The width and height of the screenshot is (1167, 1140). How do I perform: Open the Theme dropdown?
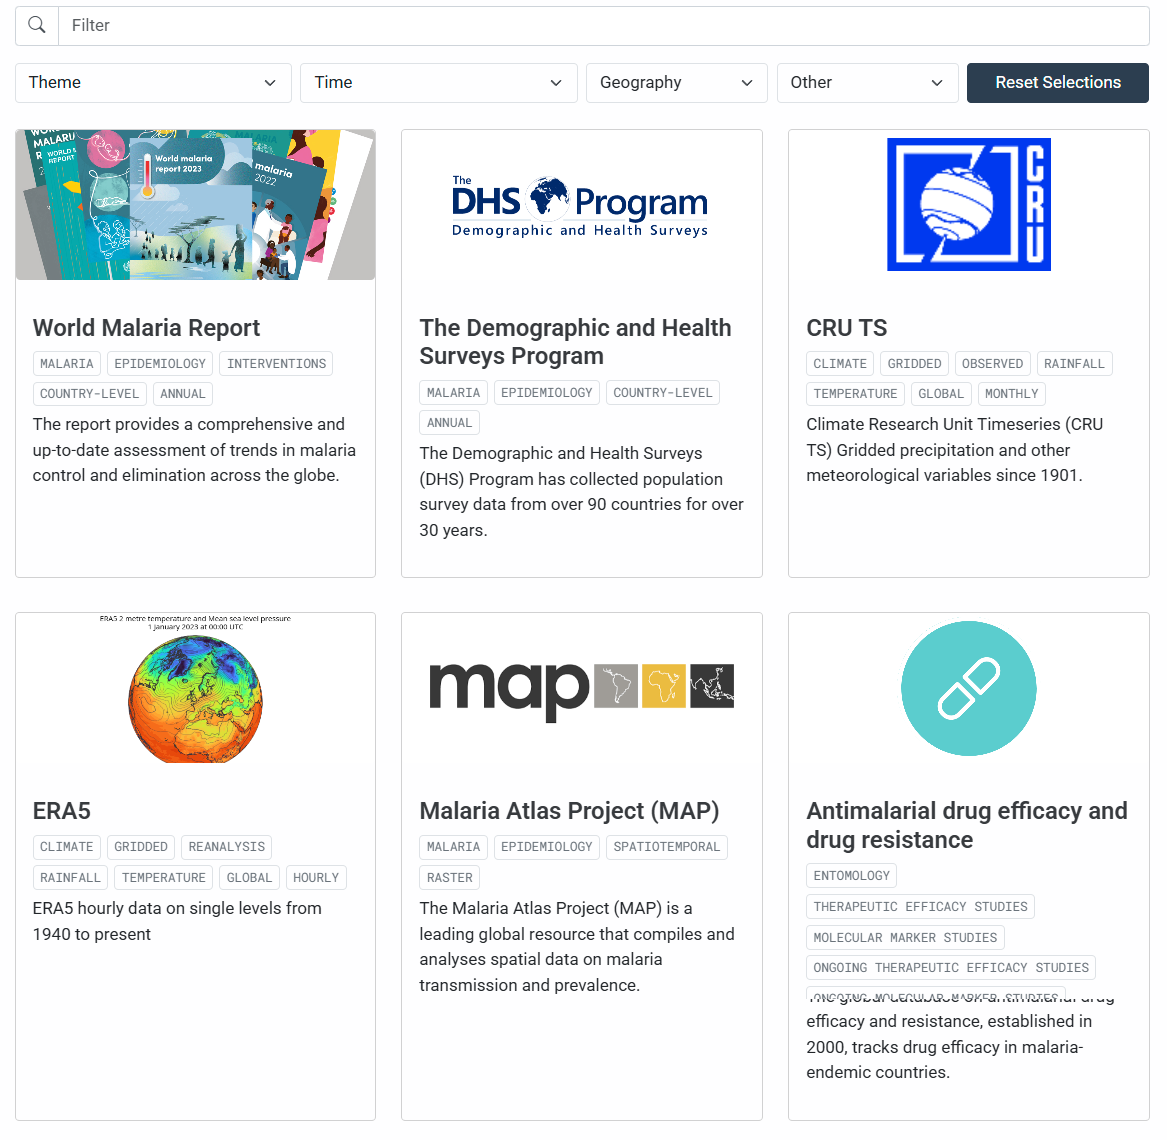point(153,83)
